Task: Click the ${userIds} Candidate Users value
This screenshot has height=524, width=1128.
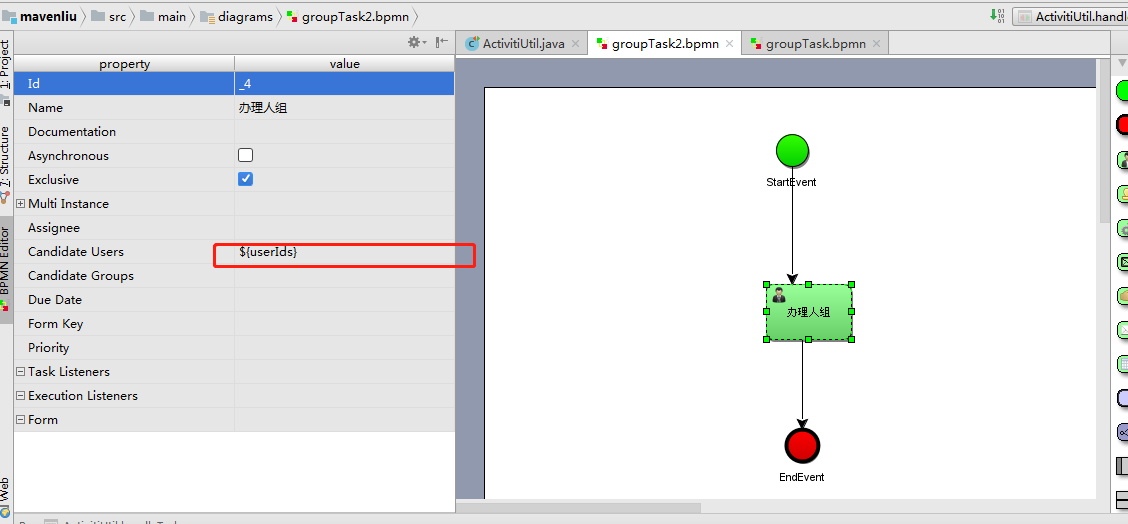Action: point(345,252)
